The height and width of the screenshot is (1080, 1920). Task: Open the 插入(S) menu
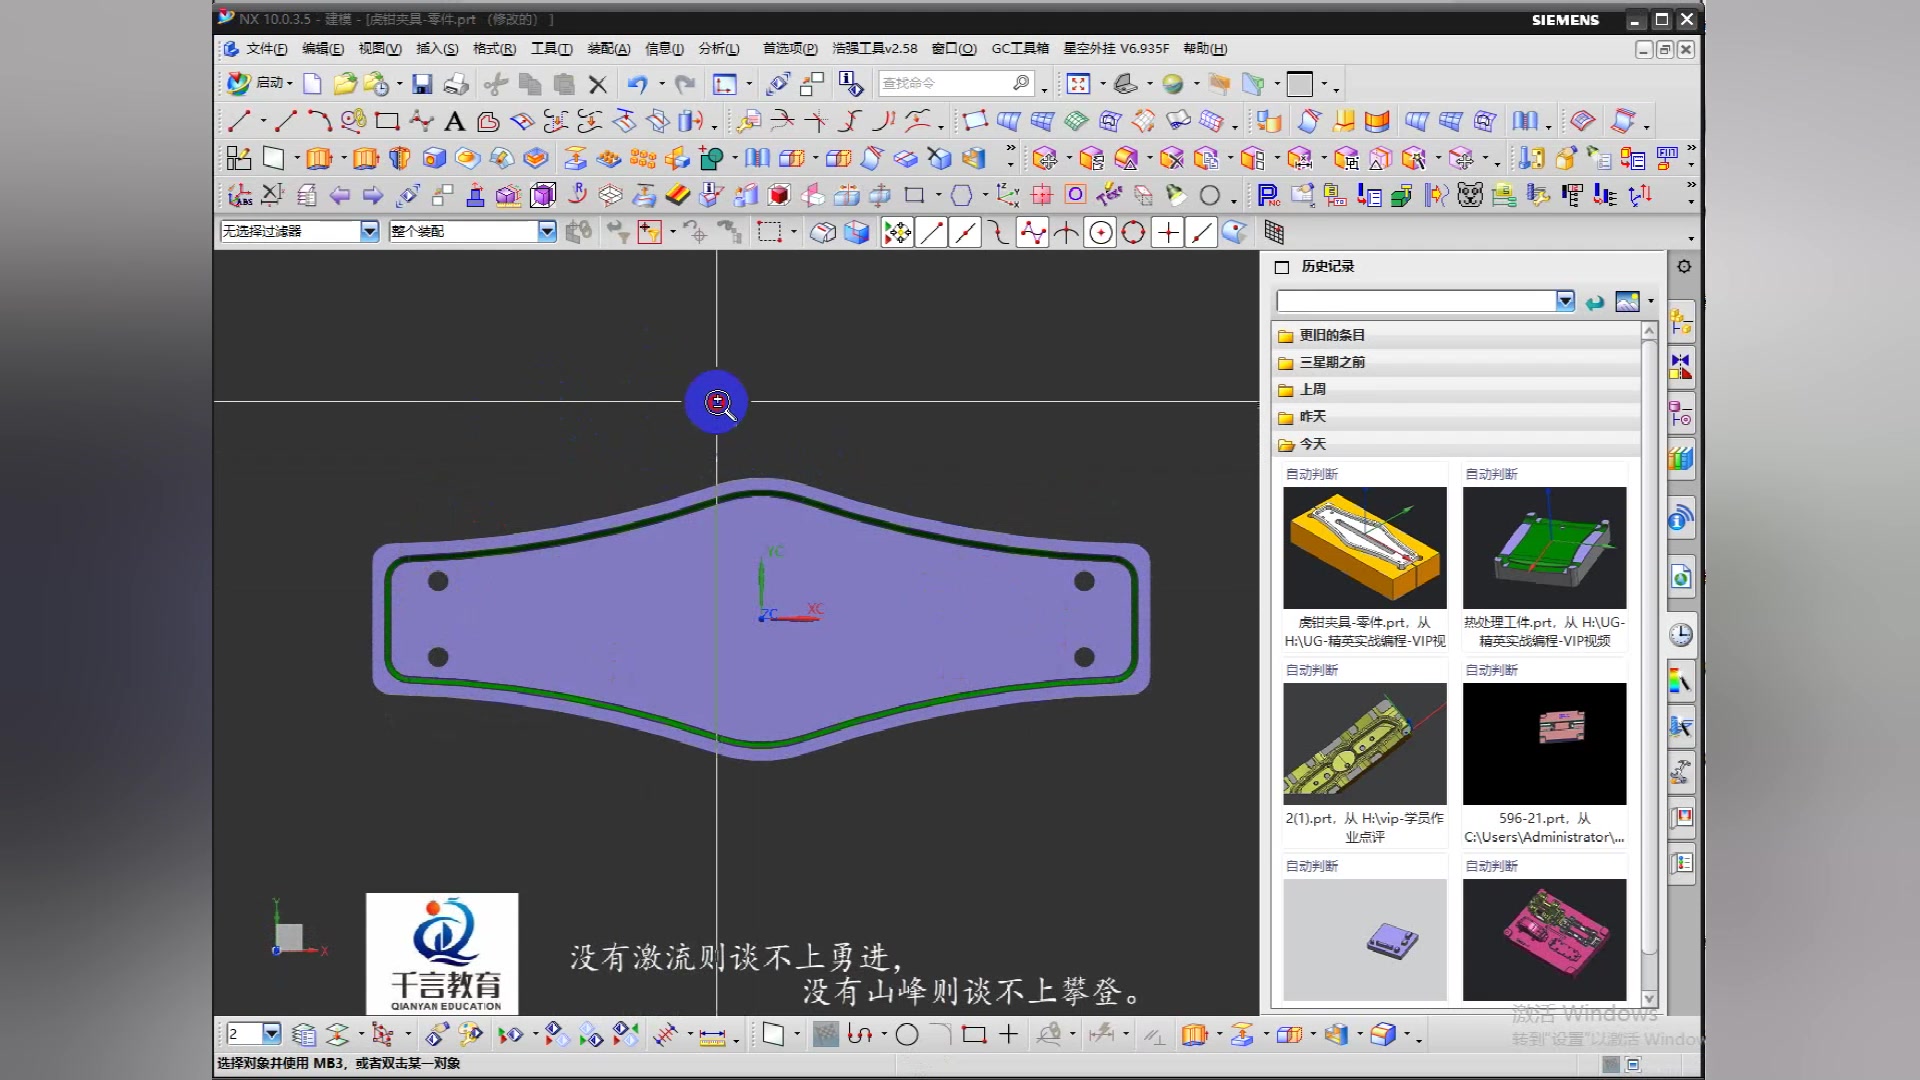pyautogui.click(x=436, y=48)
